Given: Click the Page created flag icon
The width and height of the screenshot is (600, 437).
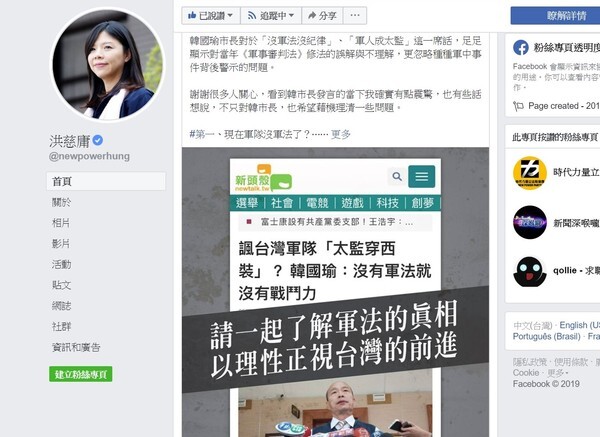Looking at the screenshot, I should click(518, 106).
